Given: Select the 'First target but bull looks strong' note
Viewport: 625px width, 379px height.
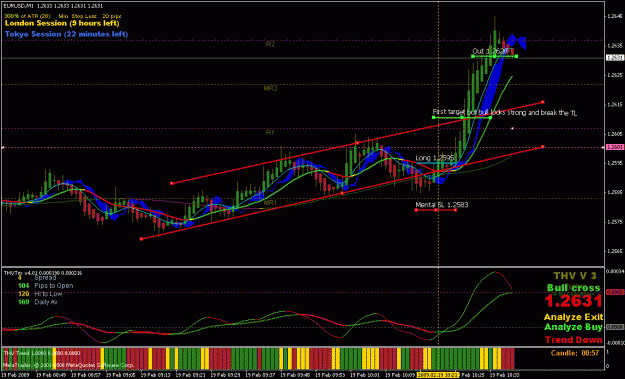Looking at the screenshot, I should (505, 113).
